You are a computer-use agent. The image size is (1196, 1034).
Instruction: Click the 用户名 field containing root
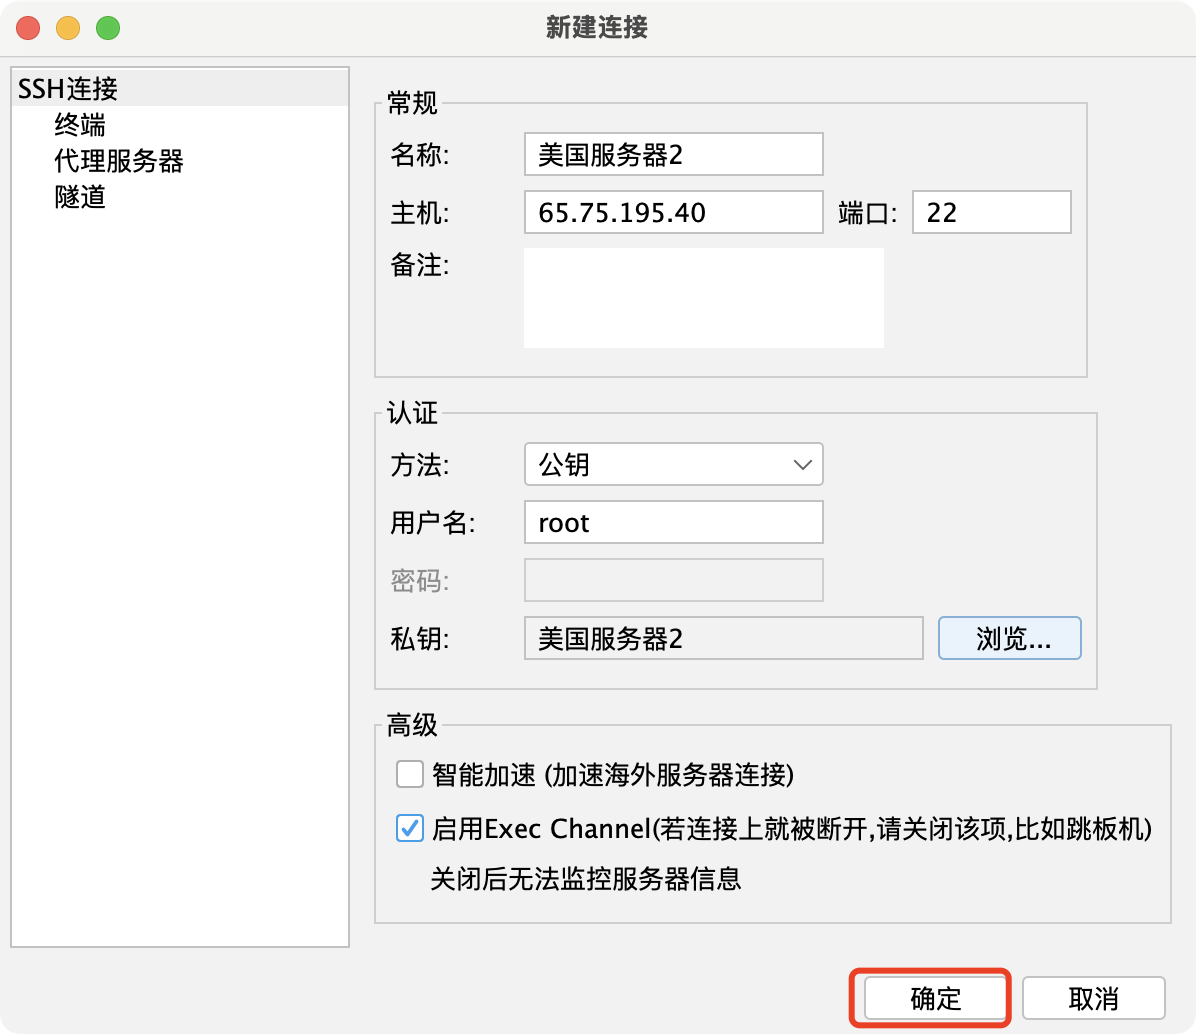[674, 522]
